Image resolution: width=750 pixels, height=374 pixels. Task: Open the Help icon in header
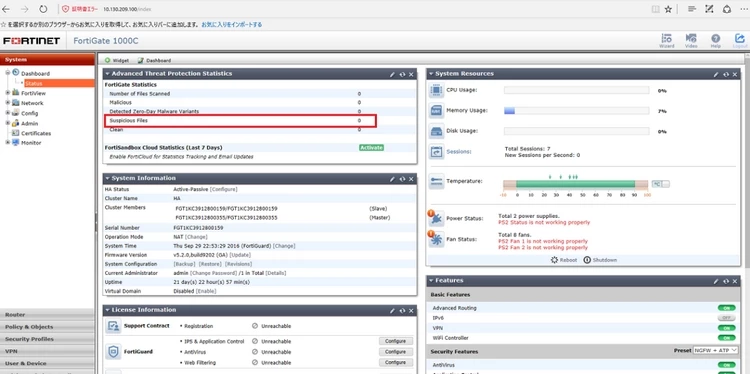(716, 40)
